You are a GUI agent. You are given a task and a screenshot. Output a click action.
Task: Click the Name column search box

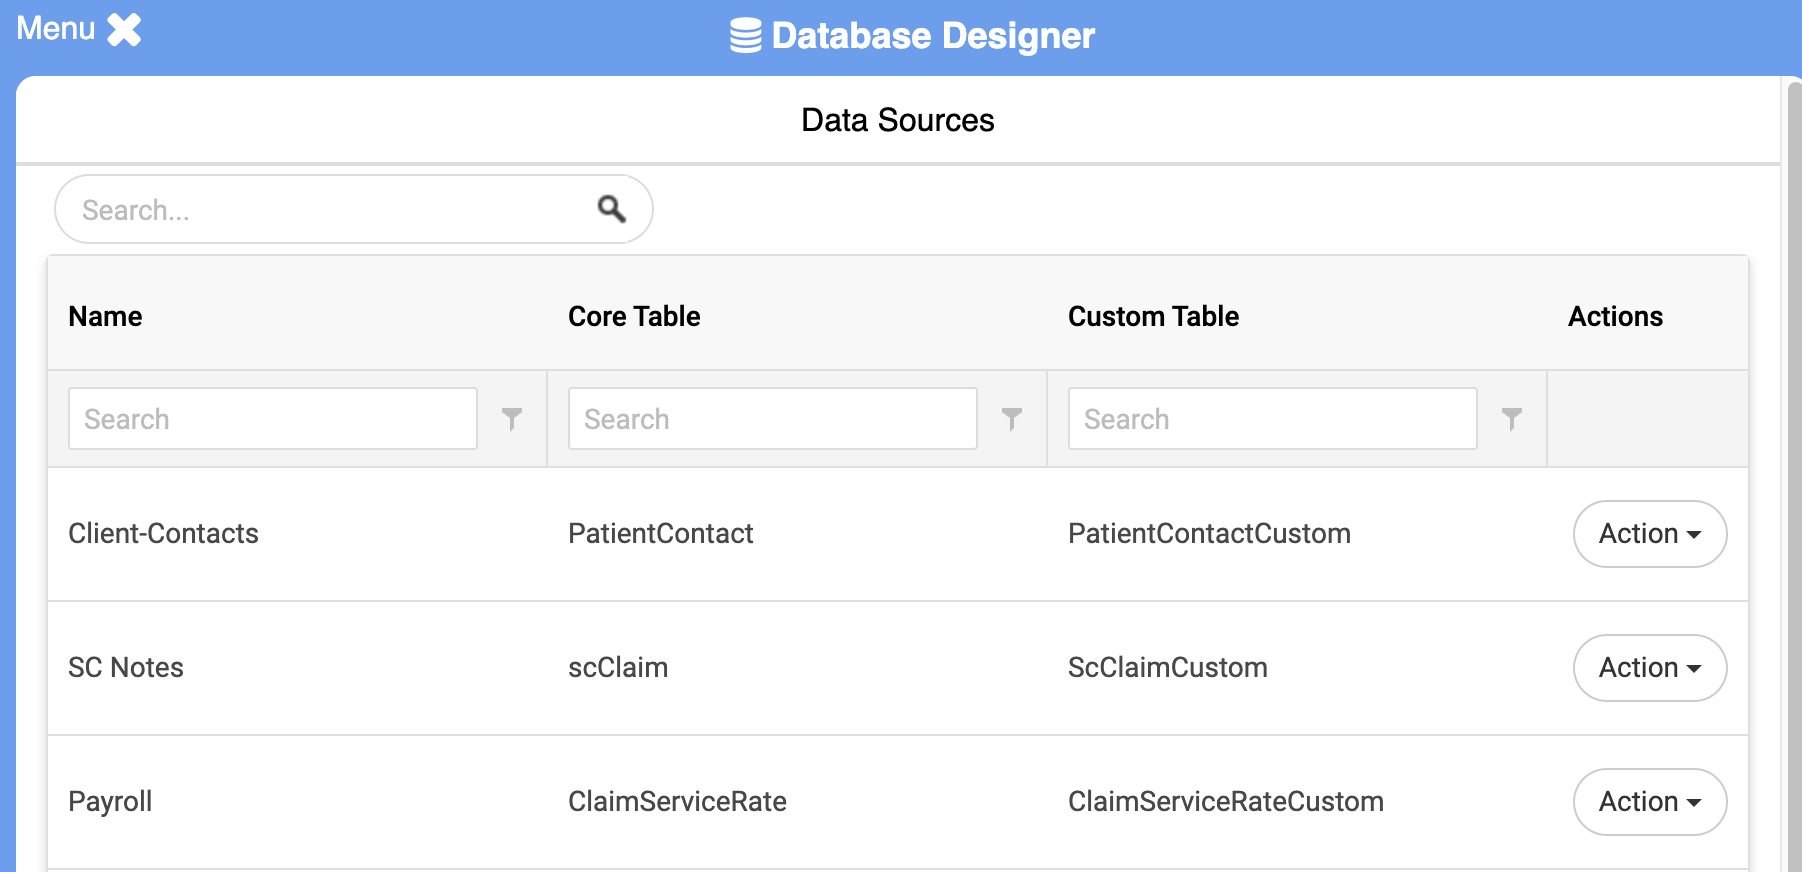pos(272,419)
